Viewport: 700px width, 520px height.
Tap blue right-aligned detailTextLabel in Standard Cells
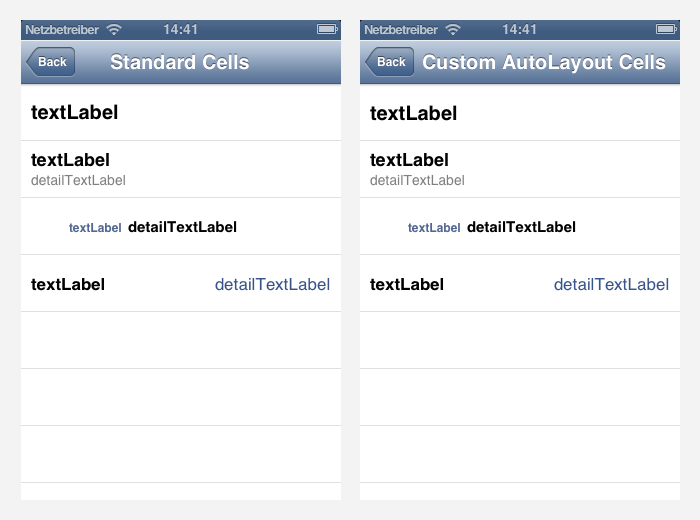click(x=272, y=285)
